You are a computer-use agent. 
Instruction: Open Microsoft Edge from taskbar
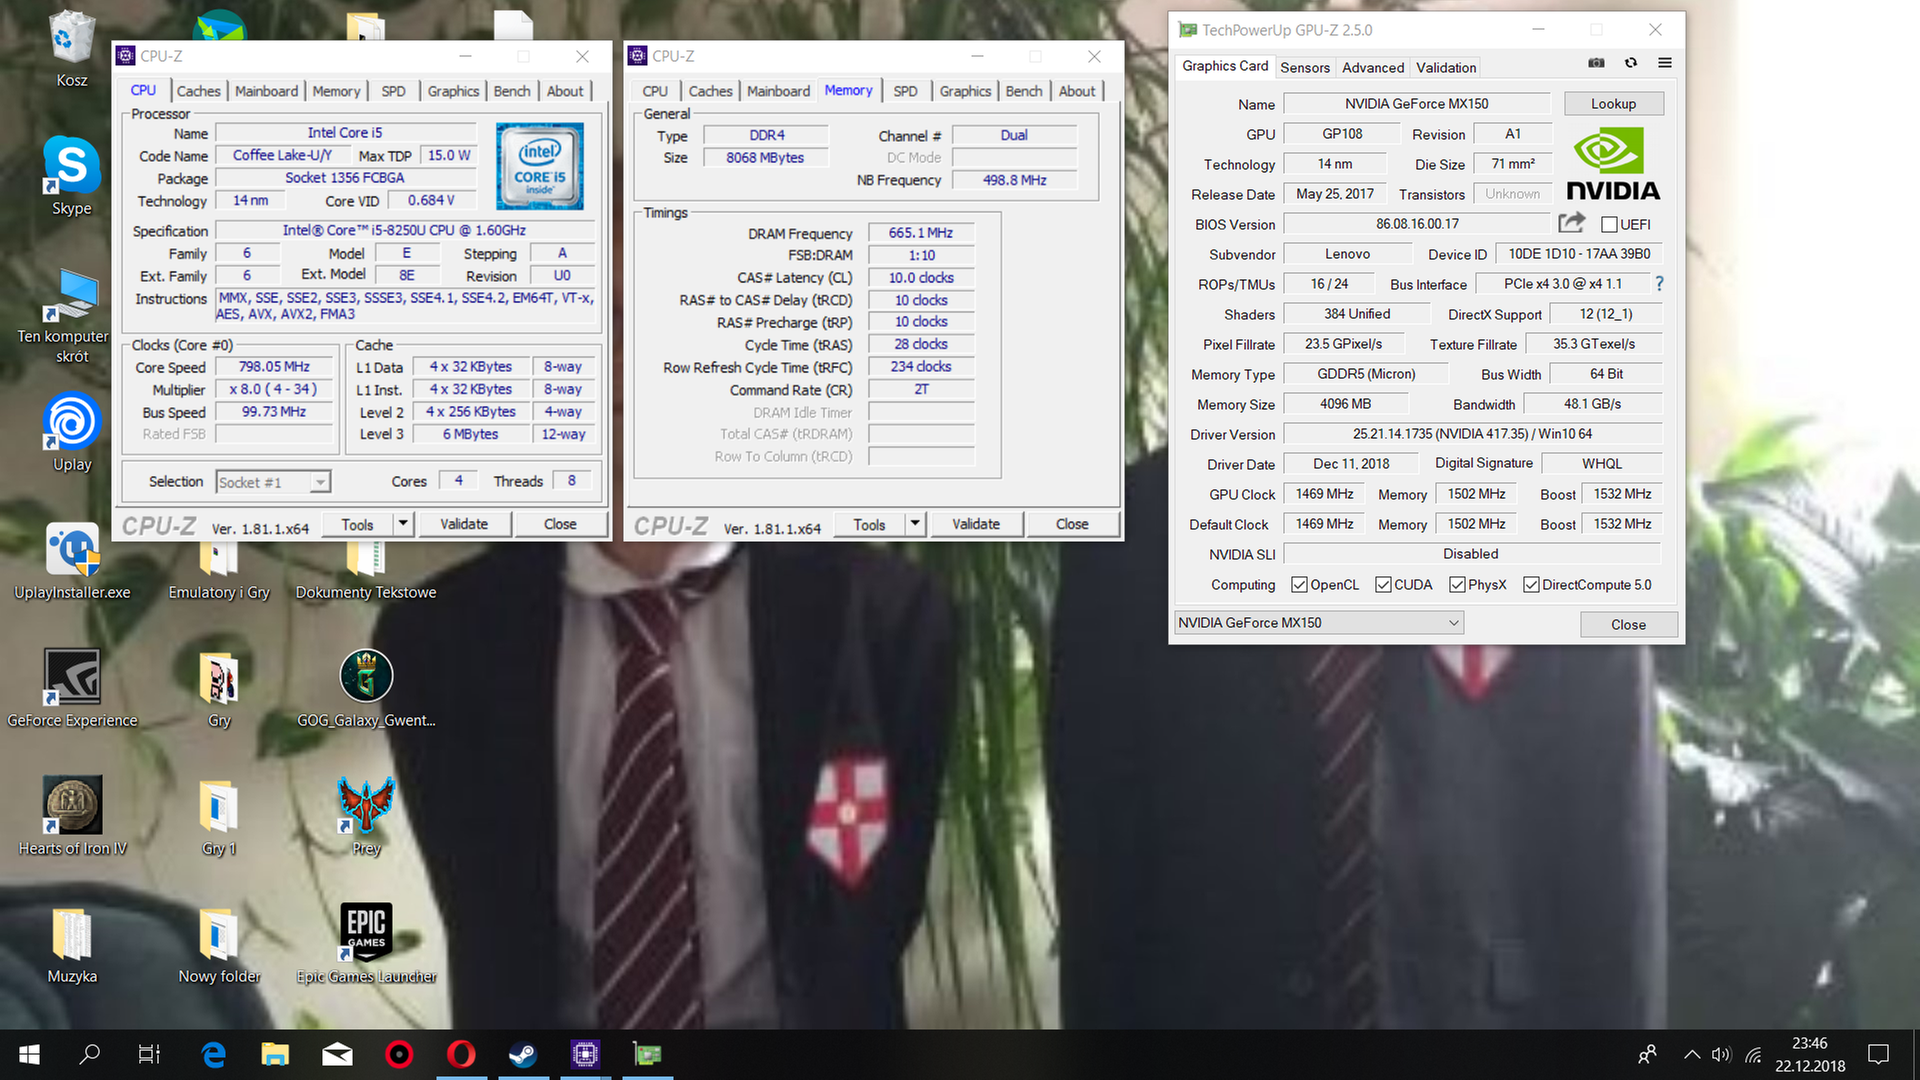click(213, 1054)
